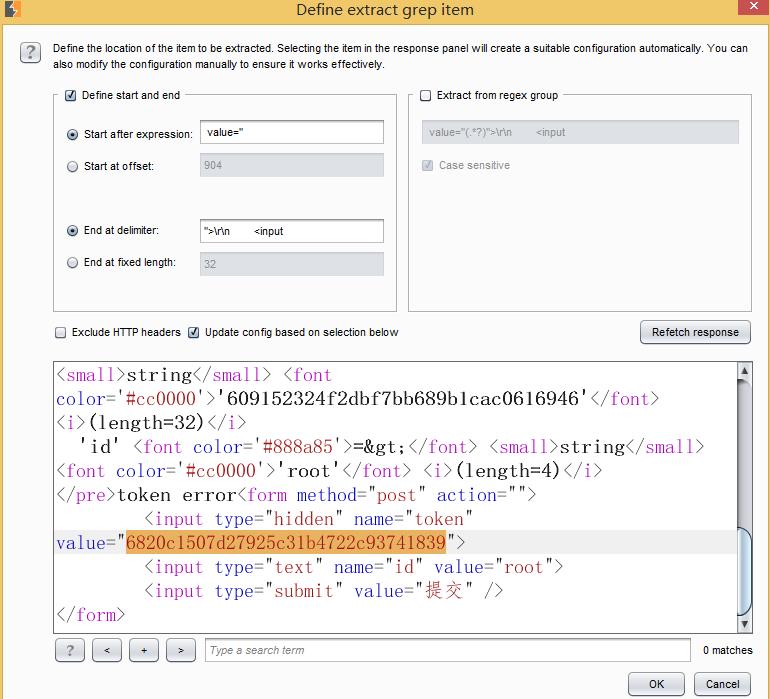The image size is (770, 699).
Task: Go to previous search match arrow button
Action: point(106,650)
